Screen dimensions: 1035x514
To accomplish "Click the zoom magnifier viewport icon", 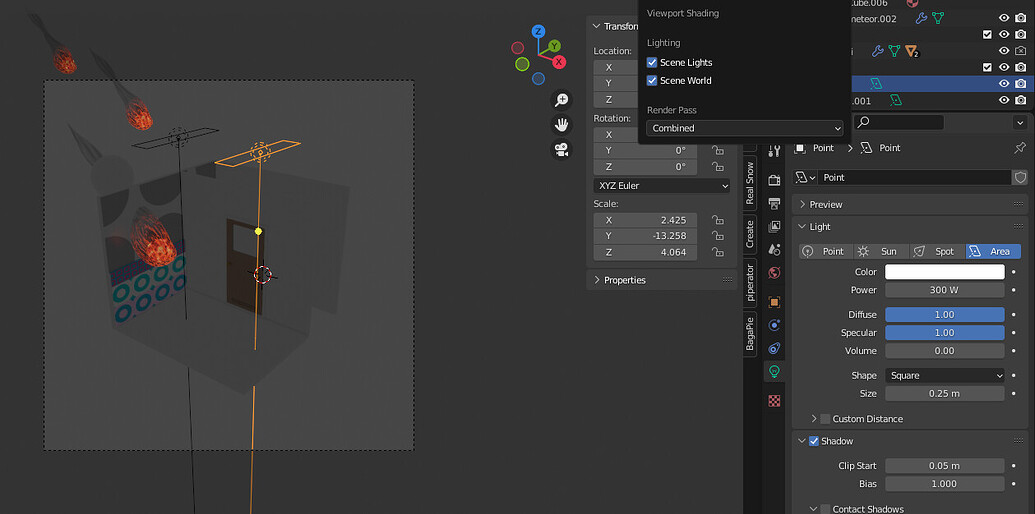I will pos(562,100).
